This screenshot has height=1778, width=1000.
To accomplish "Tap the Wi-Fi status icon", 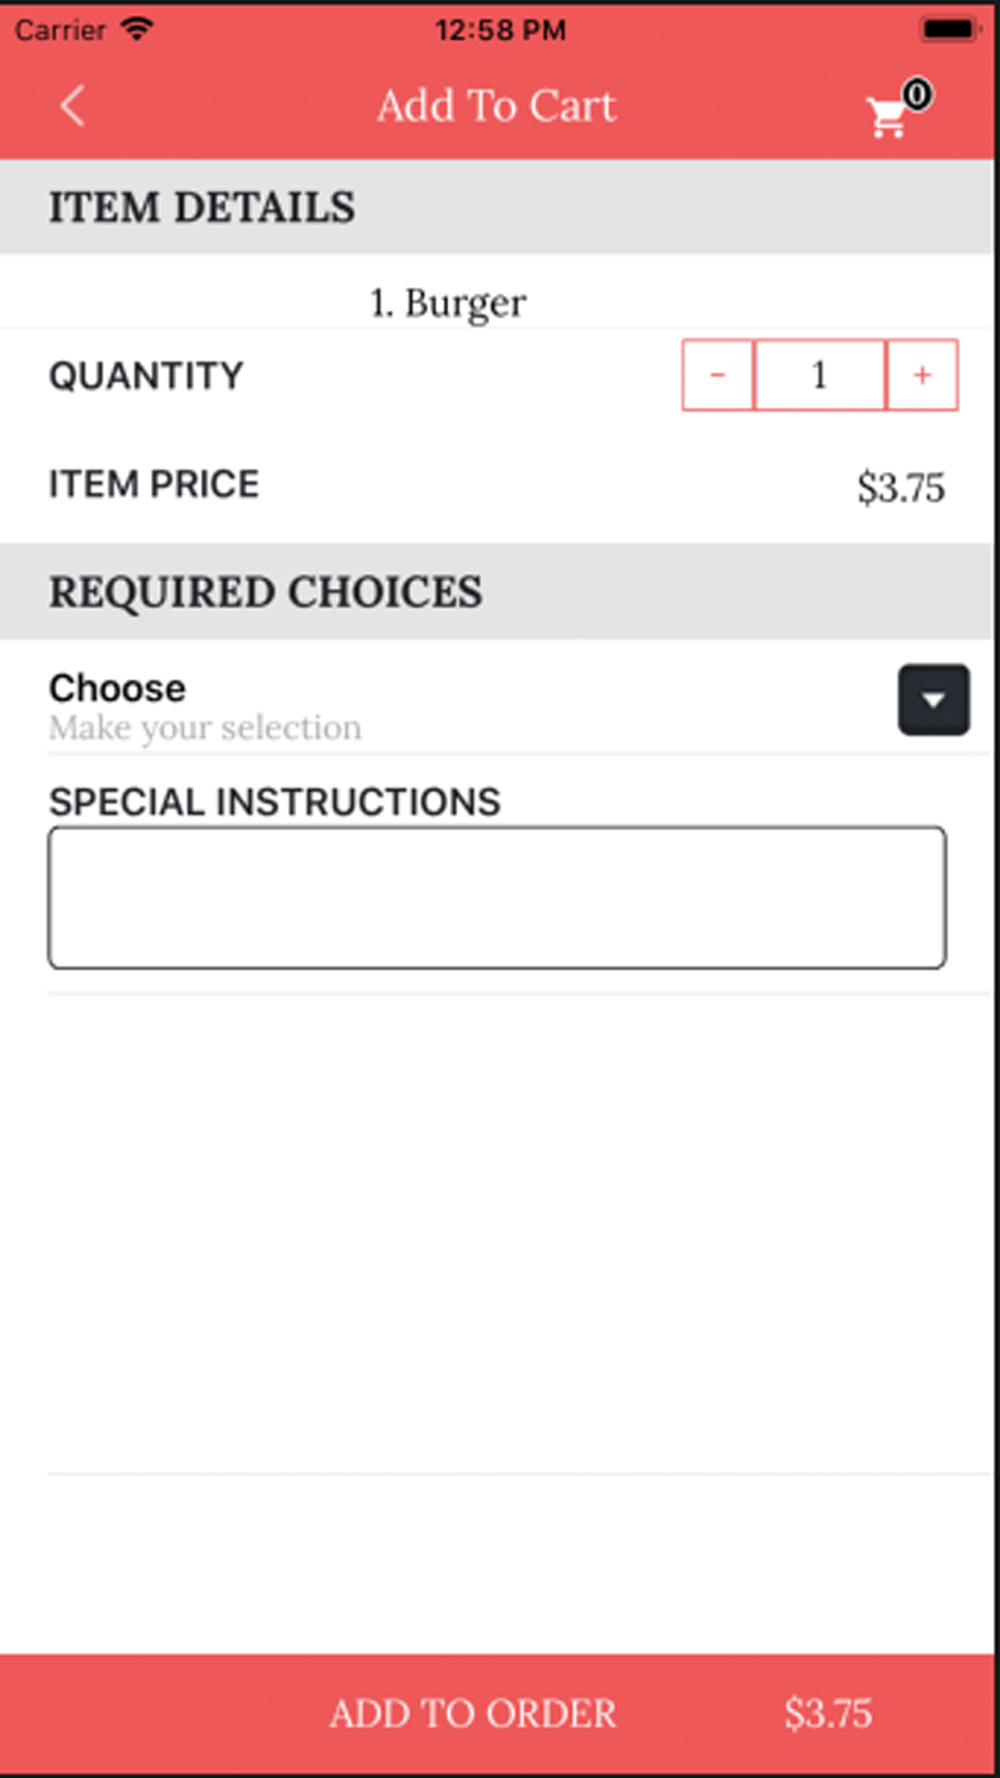I will coord(137,29).
